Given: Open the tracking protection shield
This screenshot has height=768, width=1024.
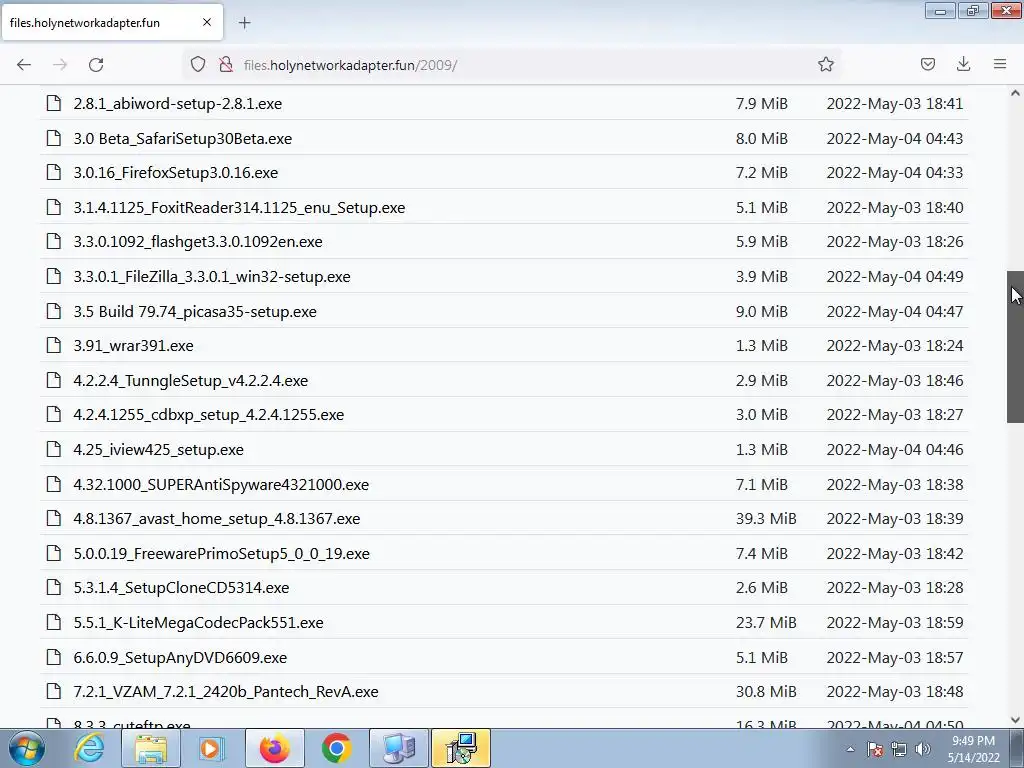Looking at the screenshot, I should tap(198, 65).
